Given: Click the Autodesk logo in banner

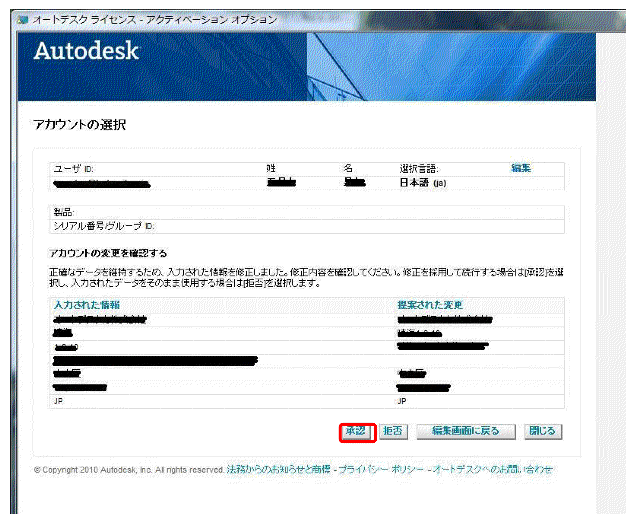Looking at the screenshot, I should click(86, 51).
